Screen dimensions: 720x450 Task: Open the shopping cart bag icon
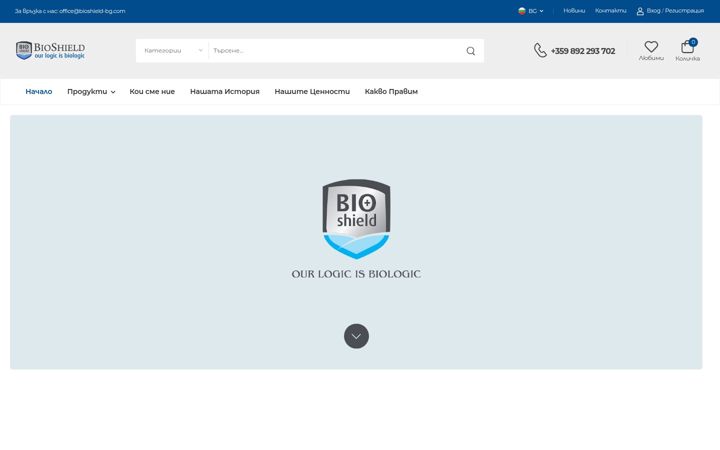click(x=687, y=46)
